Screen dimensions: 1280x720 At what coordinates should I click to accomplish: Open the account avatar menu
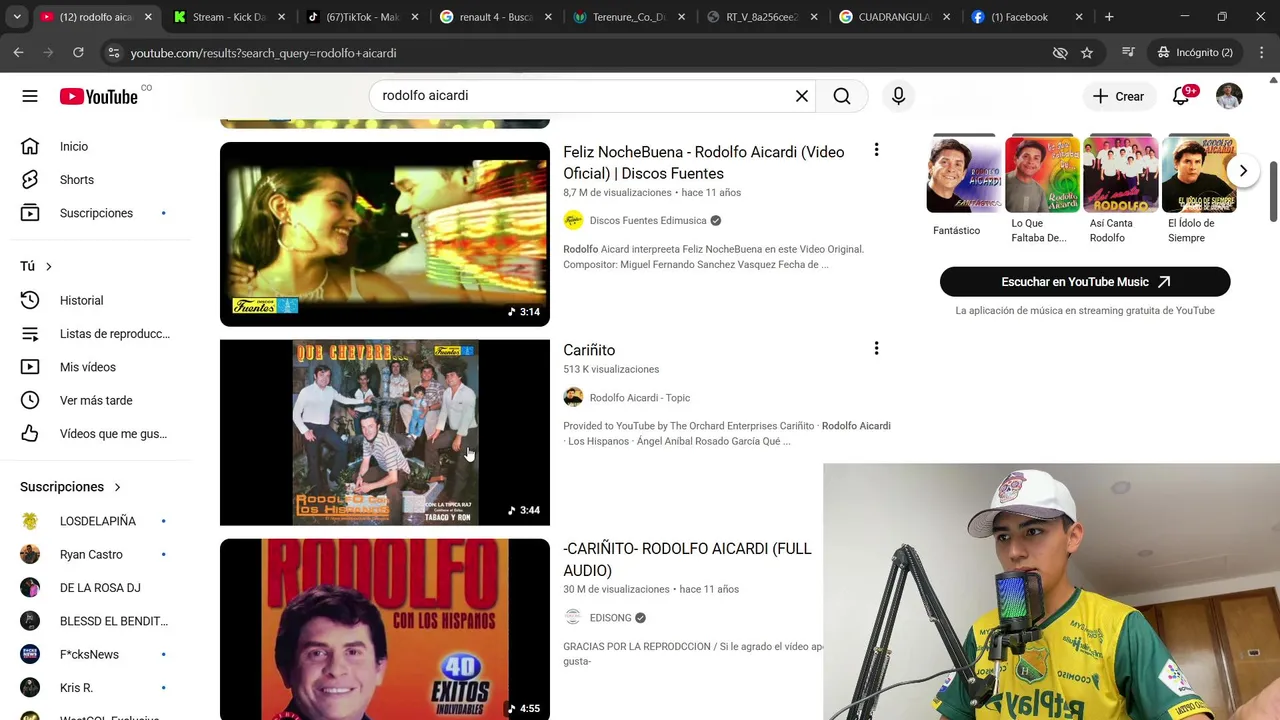coord(1229,96)
